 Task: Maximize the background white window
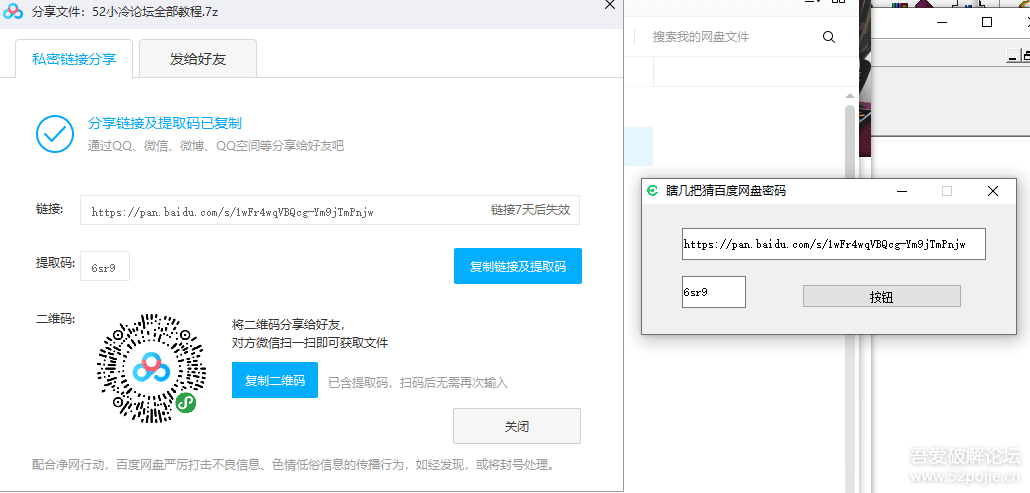[987, 22]
